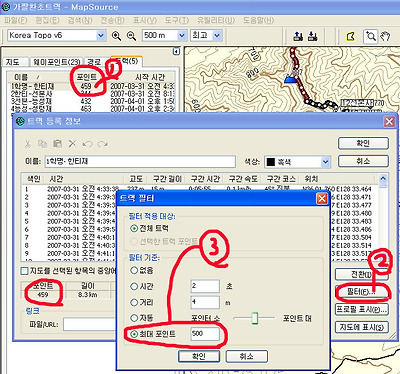Open the 도구(T) menu
Image resolution: width=400 pixels, height=374 pixels.
(177, 20)
